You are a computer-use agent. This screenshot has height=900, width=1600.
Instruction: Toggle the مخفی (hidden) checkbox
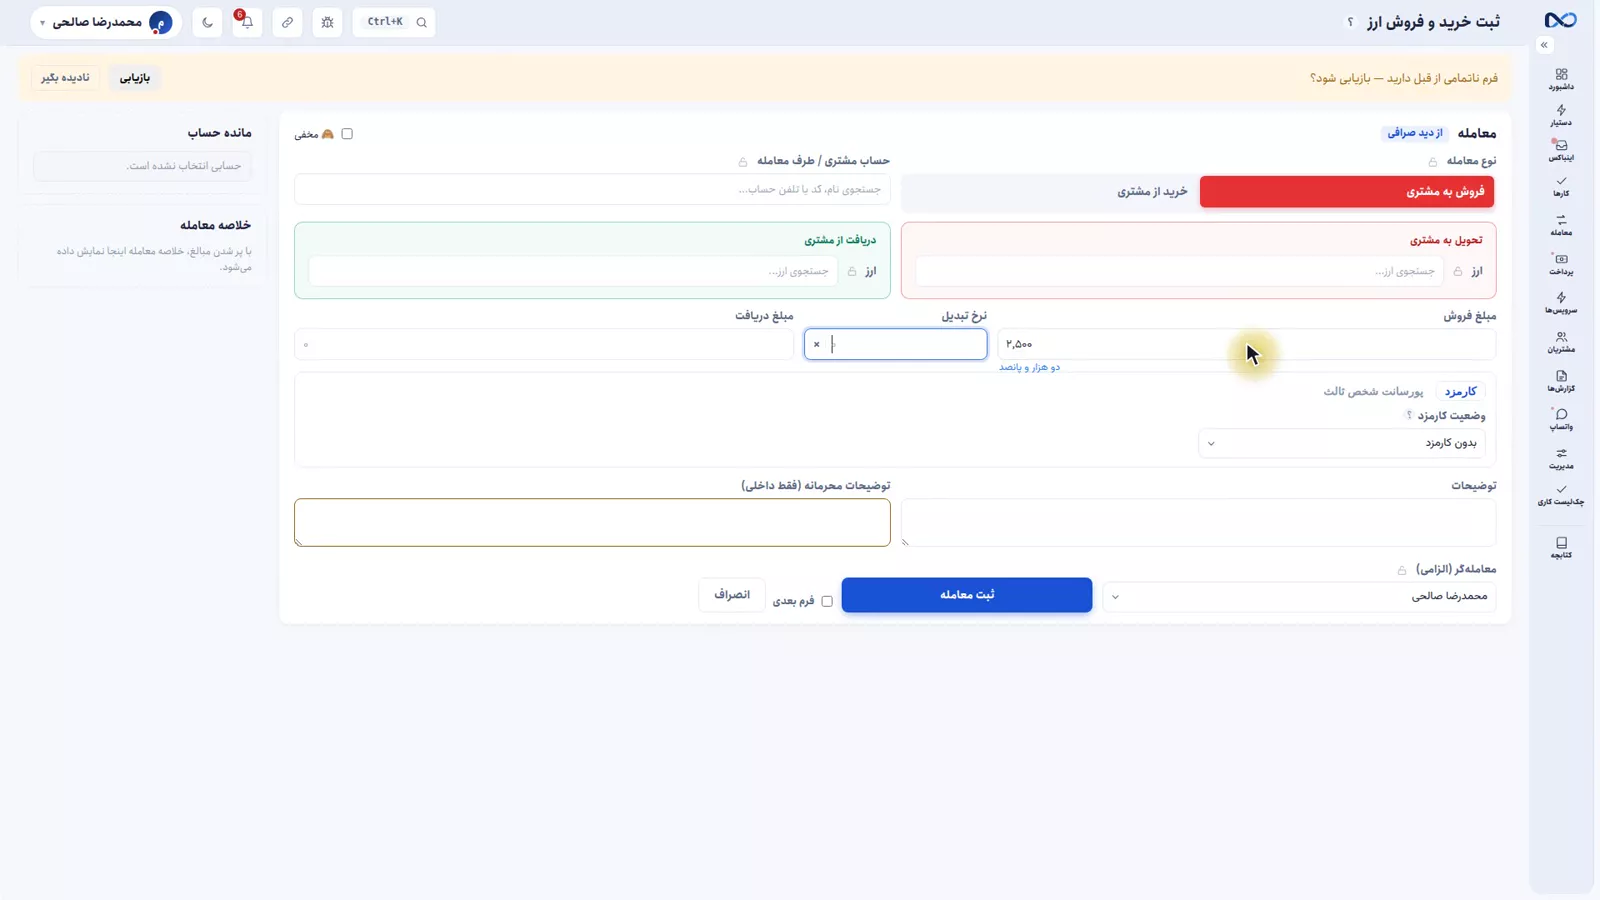click(x=347, y=134)
